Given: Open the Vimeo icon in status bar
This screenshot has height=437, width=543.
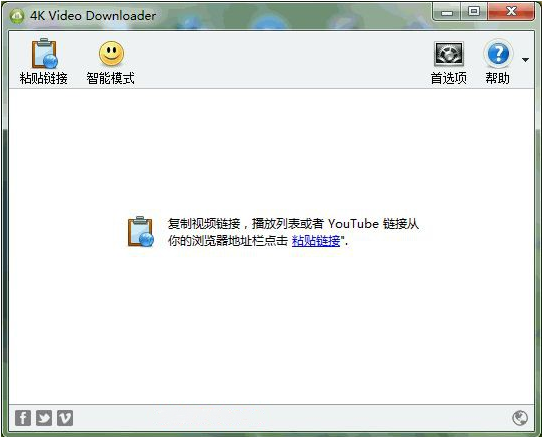Looking at the screenshot, I should [65, 418].
